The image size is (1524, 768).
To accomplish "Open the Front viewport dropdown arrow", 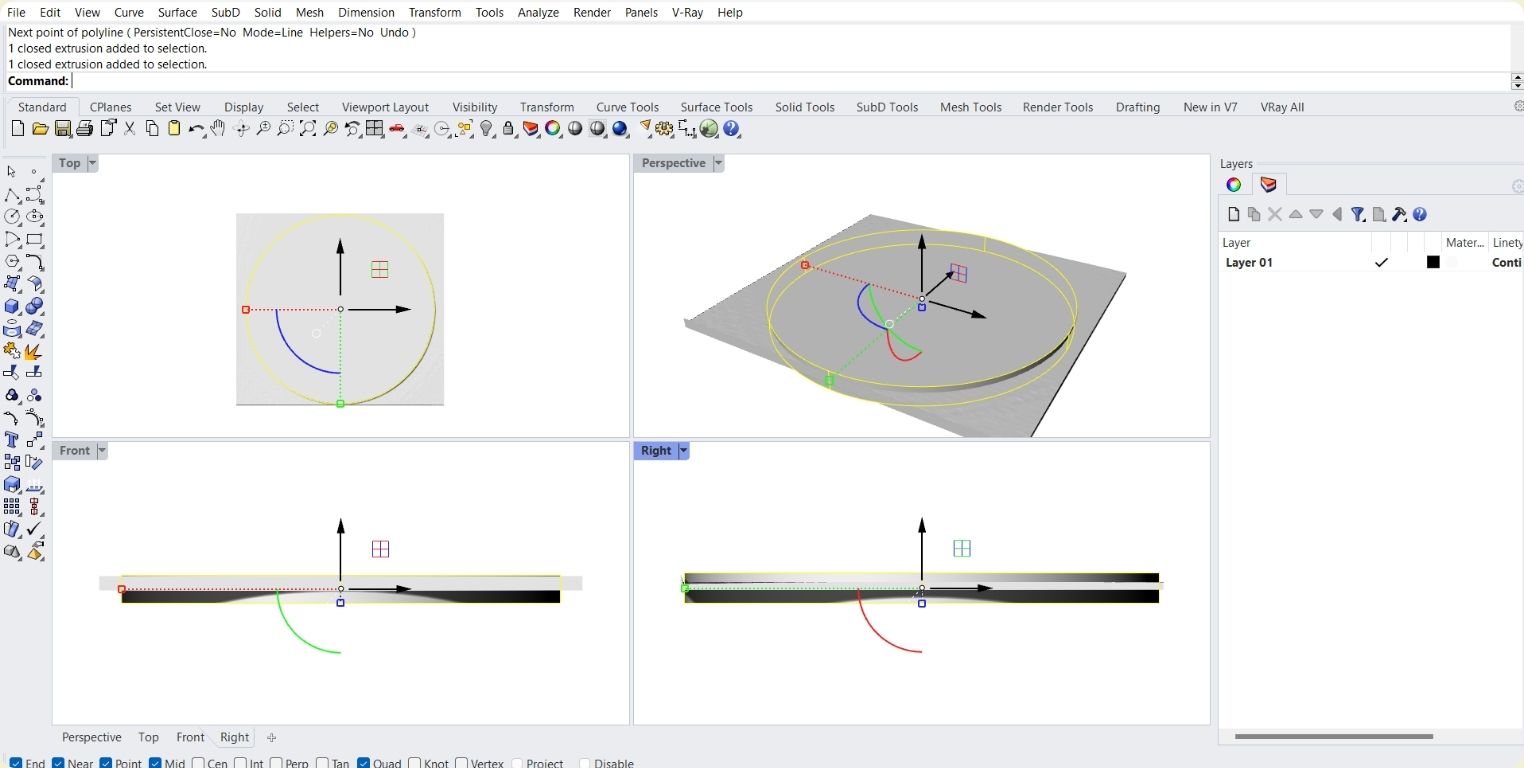I will 101,451.
